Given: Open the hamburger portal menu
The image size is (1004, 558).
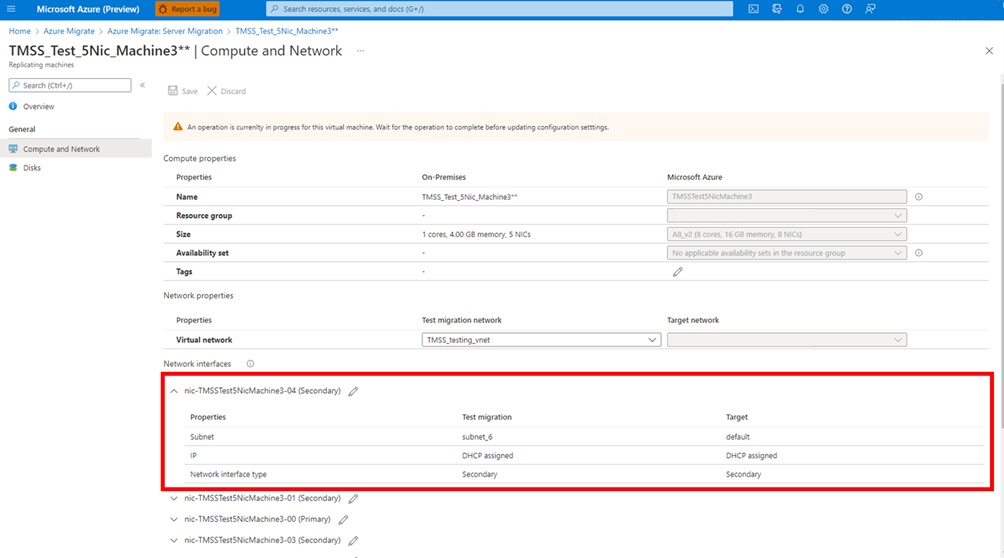Looking at the screenshot, I should coord(11,9).
